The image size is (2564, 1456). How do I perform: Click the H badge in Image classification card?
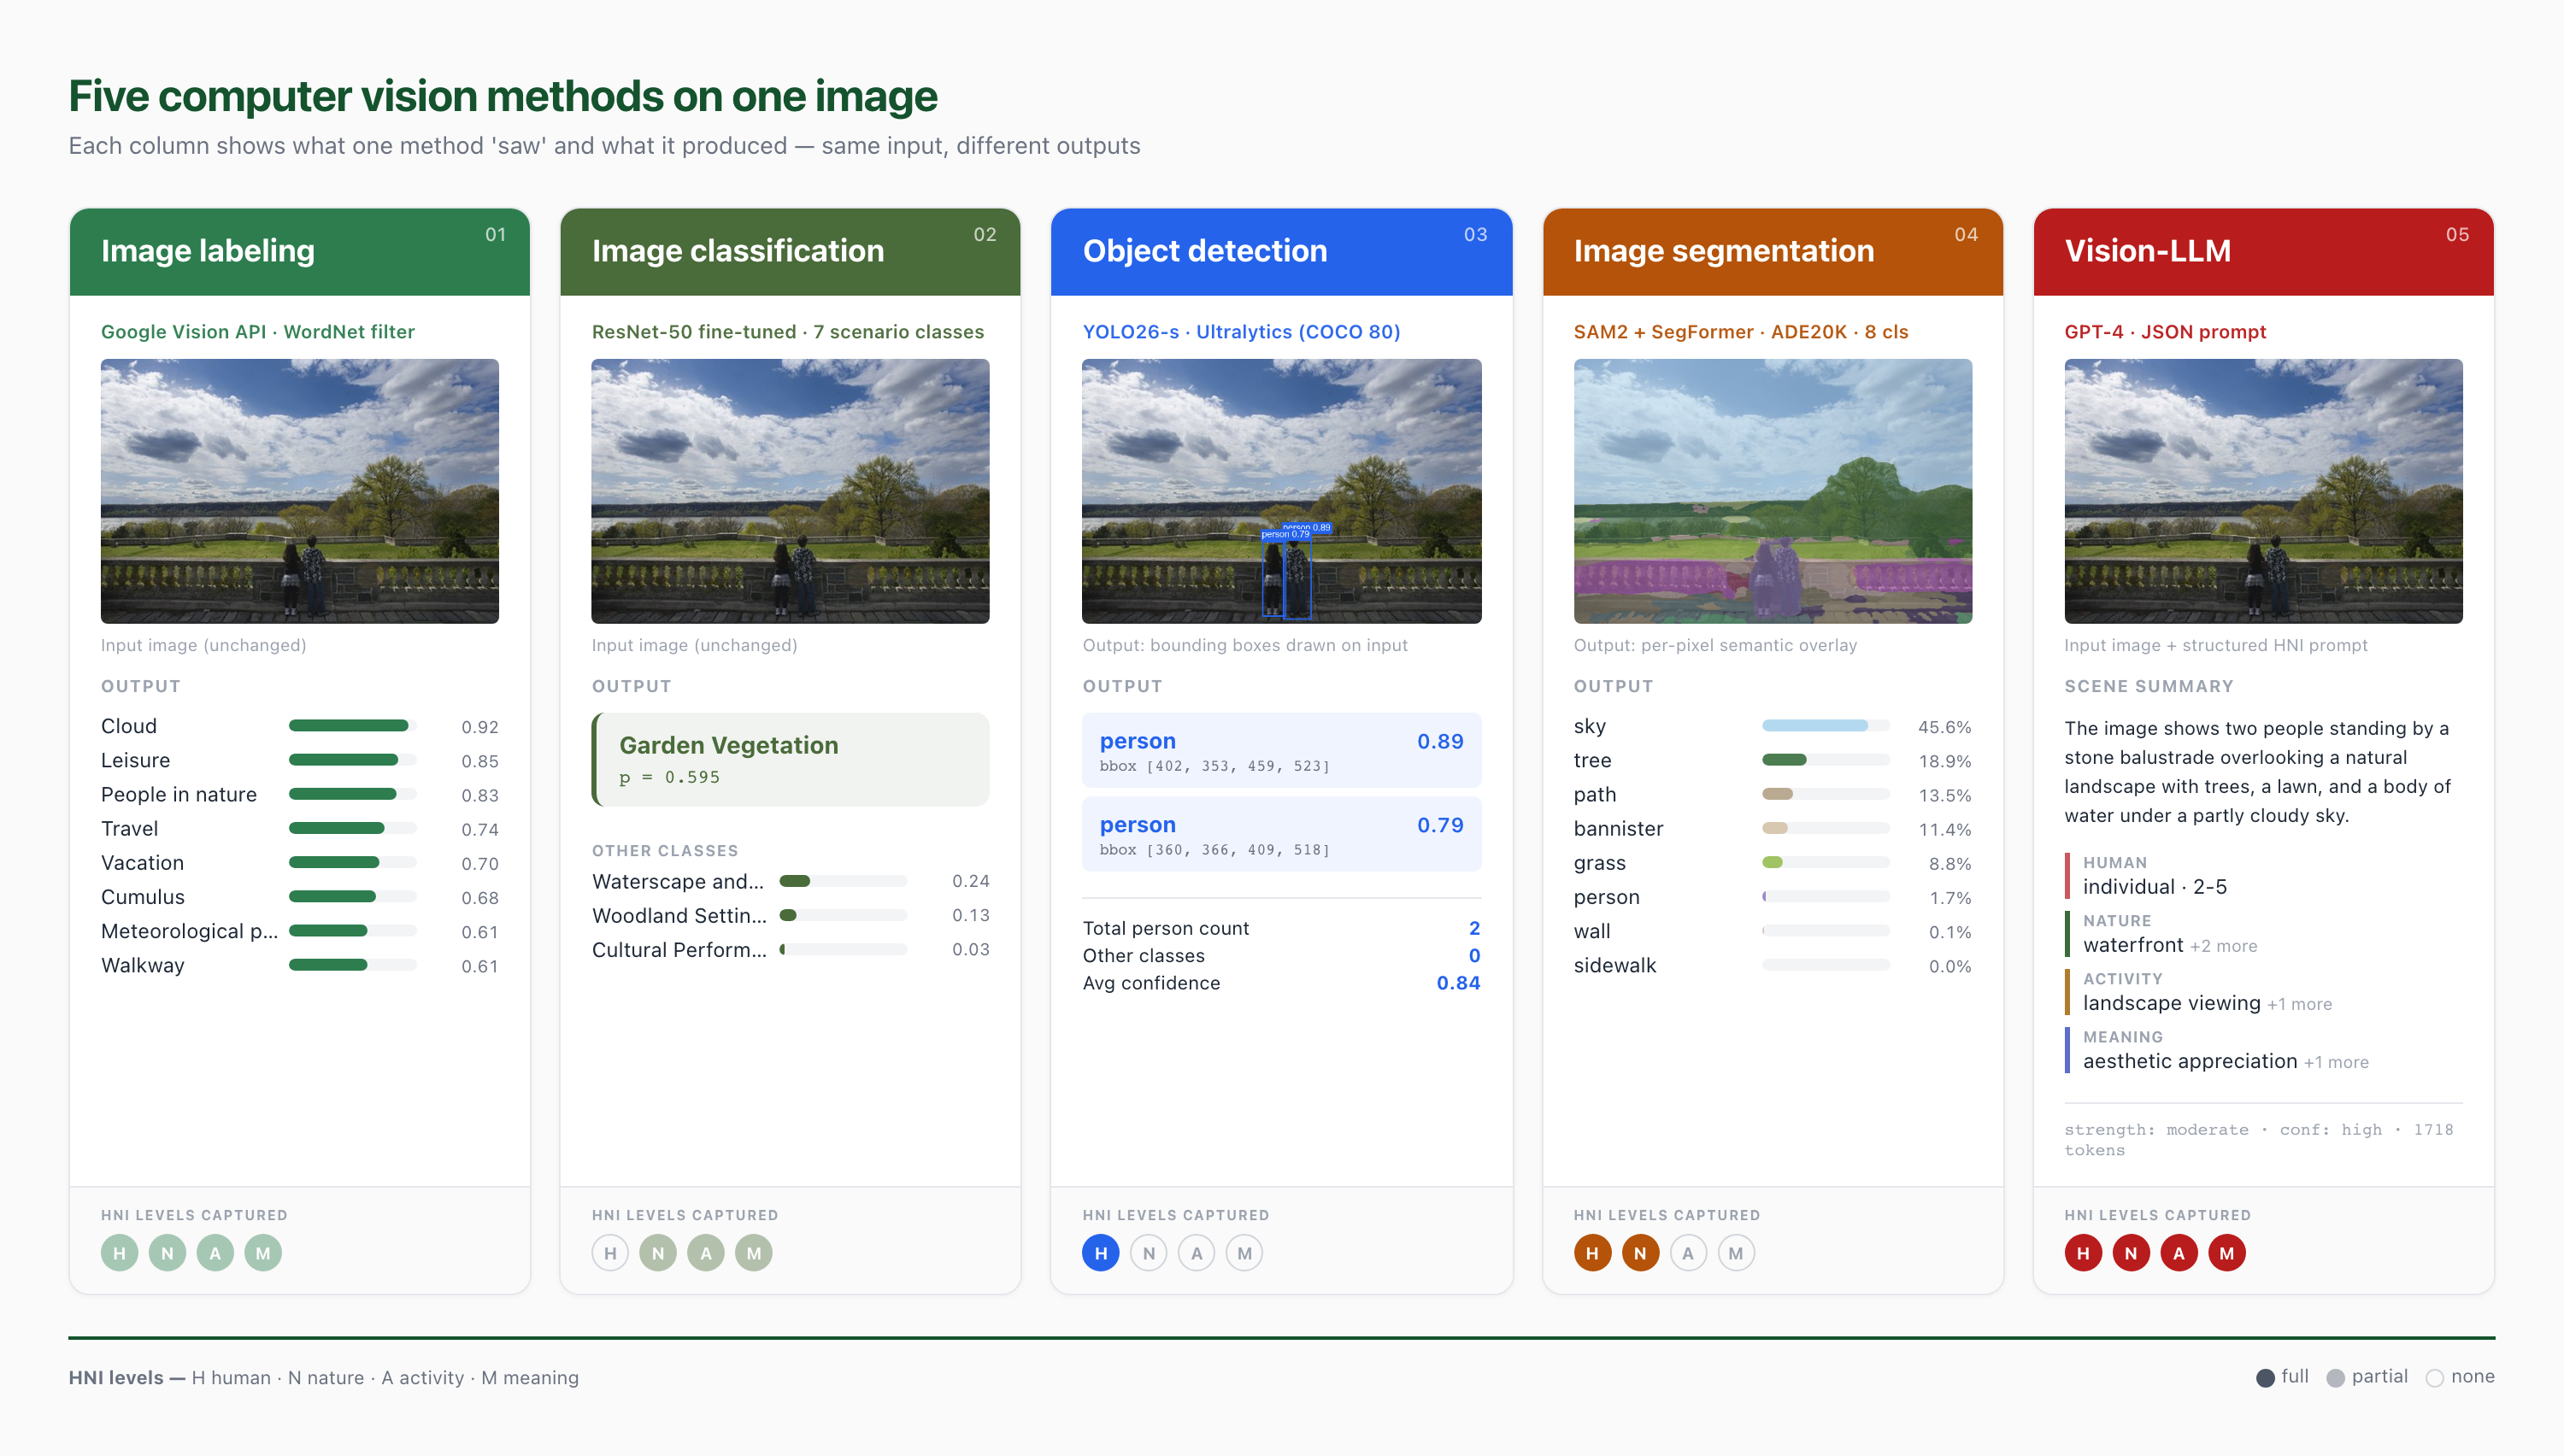point(610,1253)
